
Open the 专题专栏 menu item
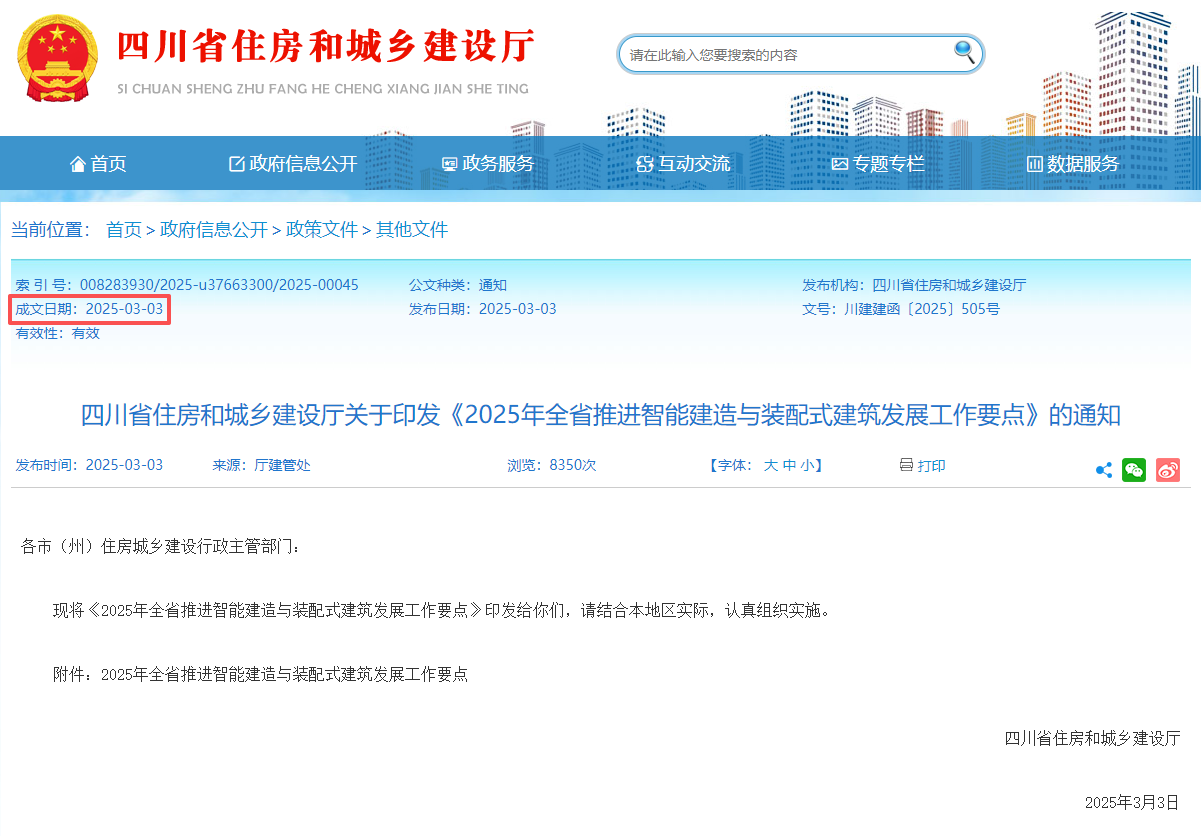click(x=878, y=164)
